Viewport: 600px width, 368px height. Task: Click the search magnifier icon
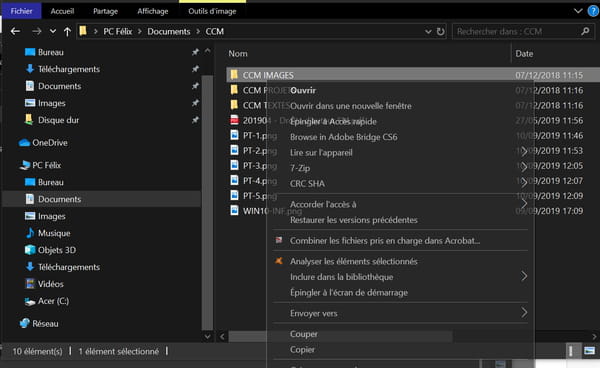coord(585,31)
